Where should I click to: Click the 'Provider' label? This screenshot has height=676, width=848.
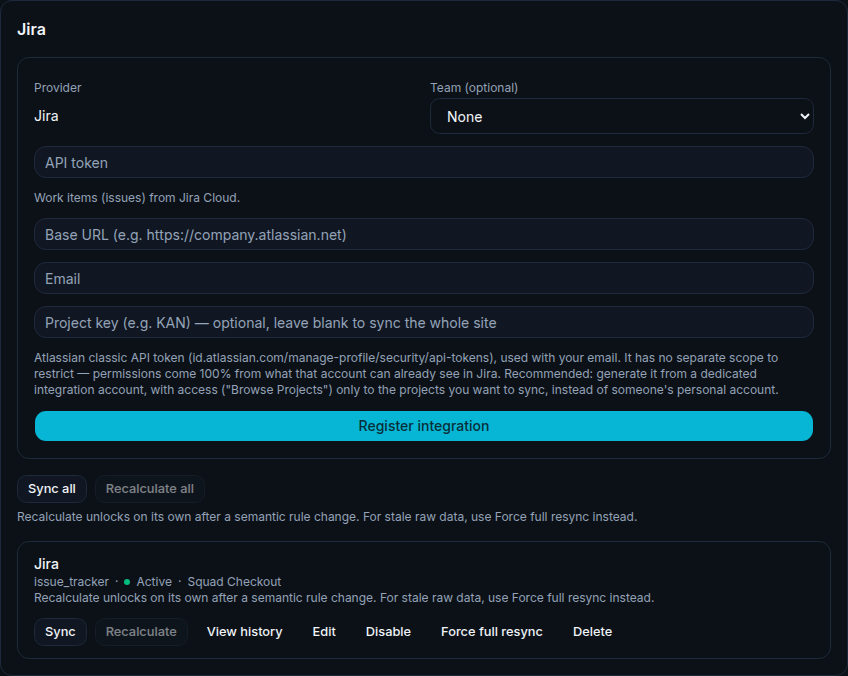(58, 88)
